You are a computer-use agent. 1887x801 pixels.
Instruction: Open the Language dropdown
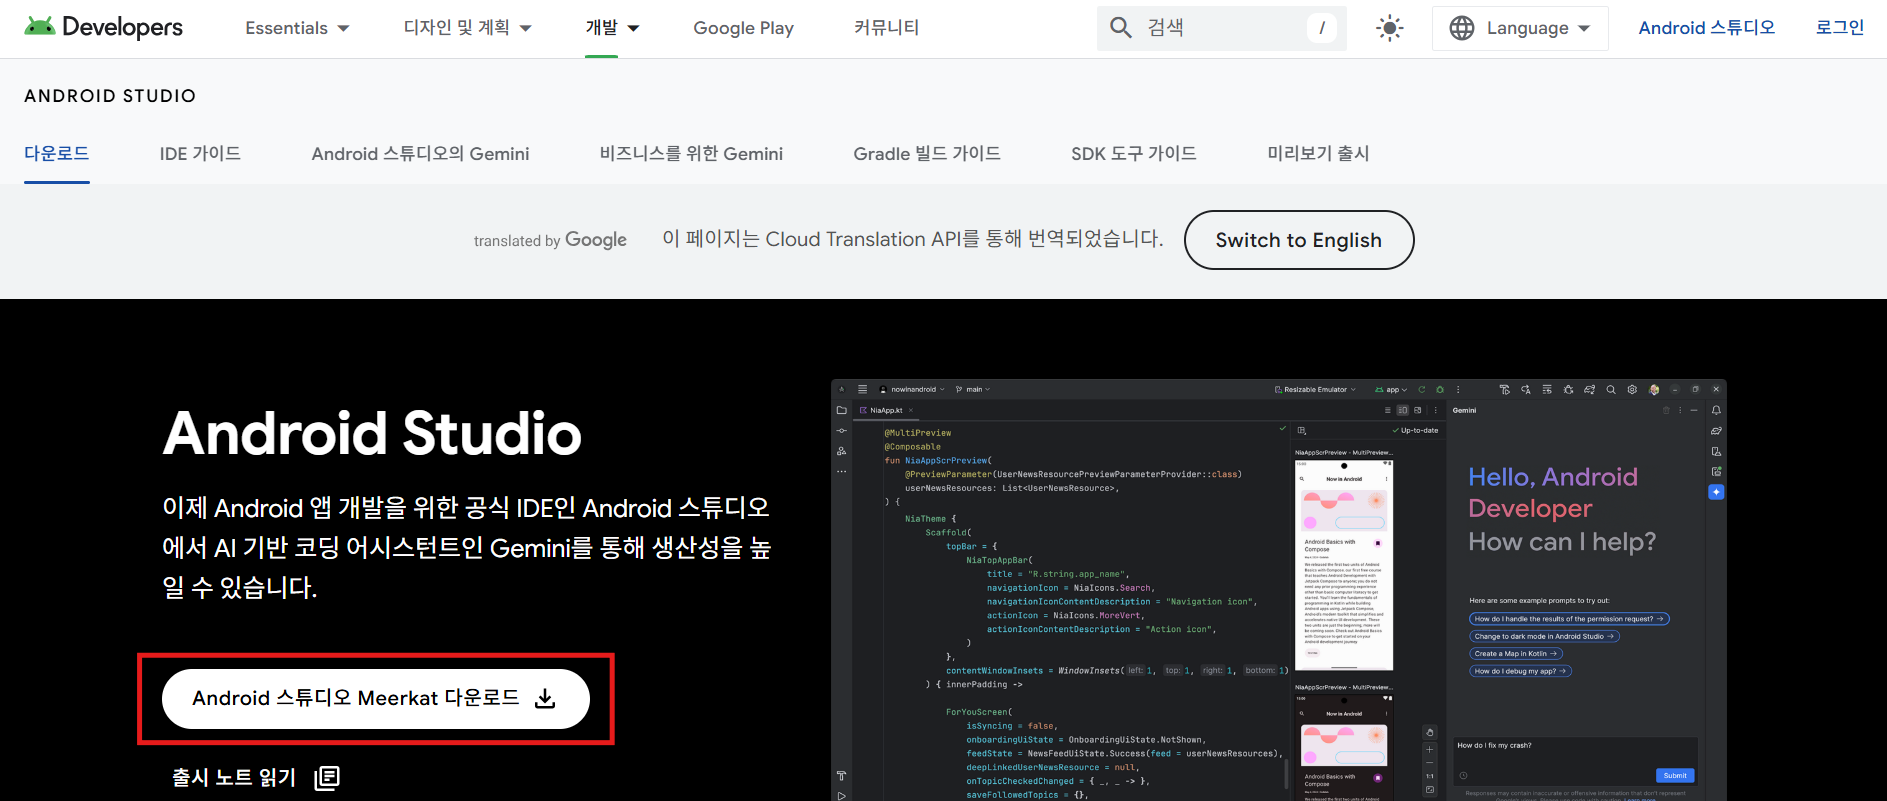(x=1520, y=28)
